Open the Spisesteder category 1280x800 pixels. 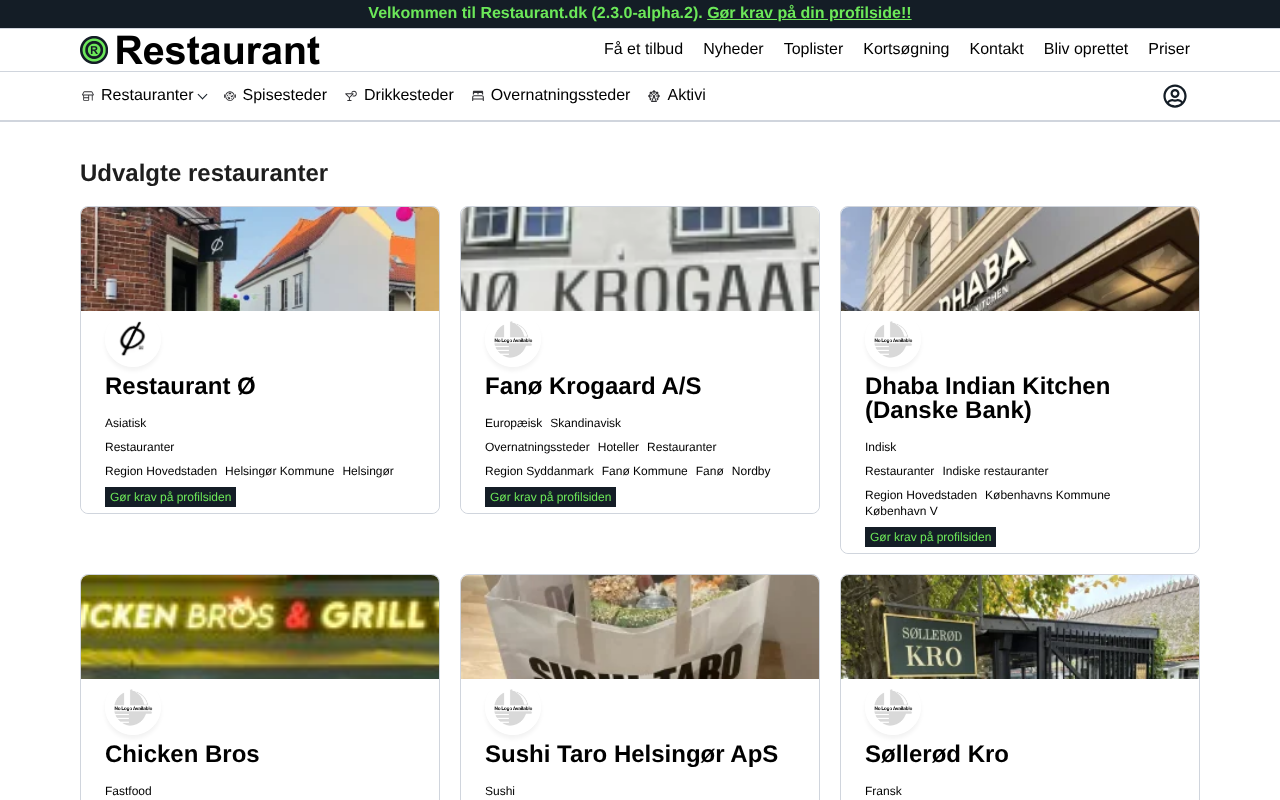point(276,95)
